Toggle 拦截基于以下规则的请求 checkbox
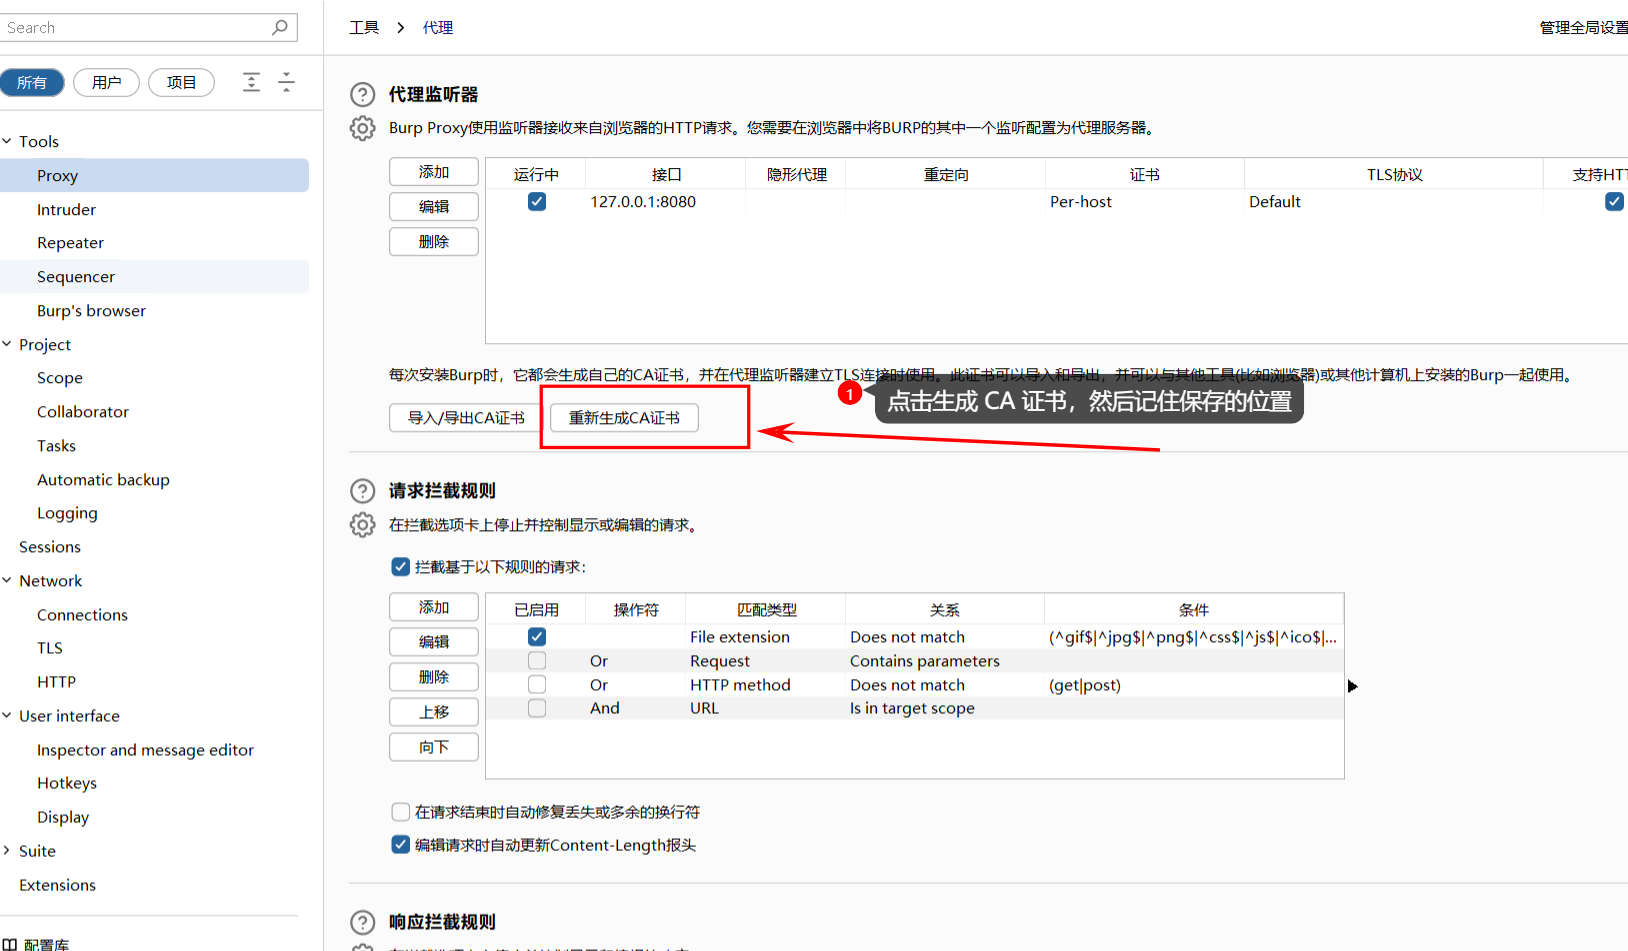 400,567
